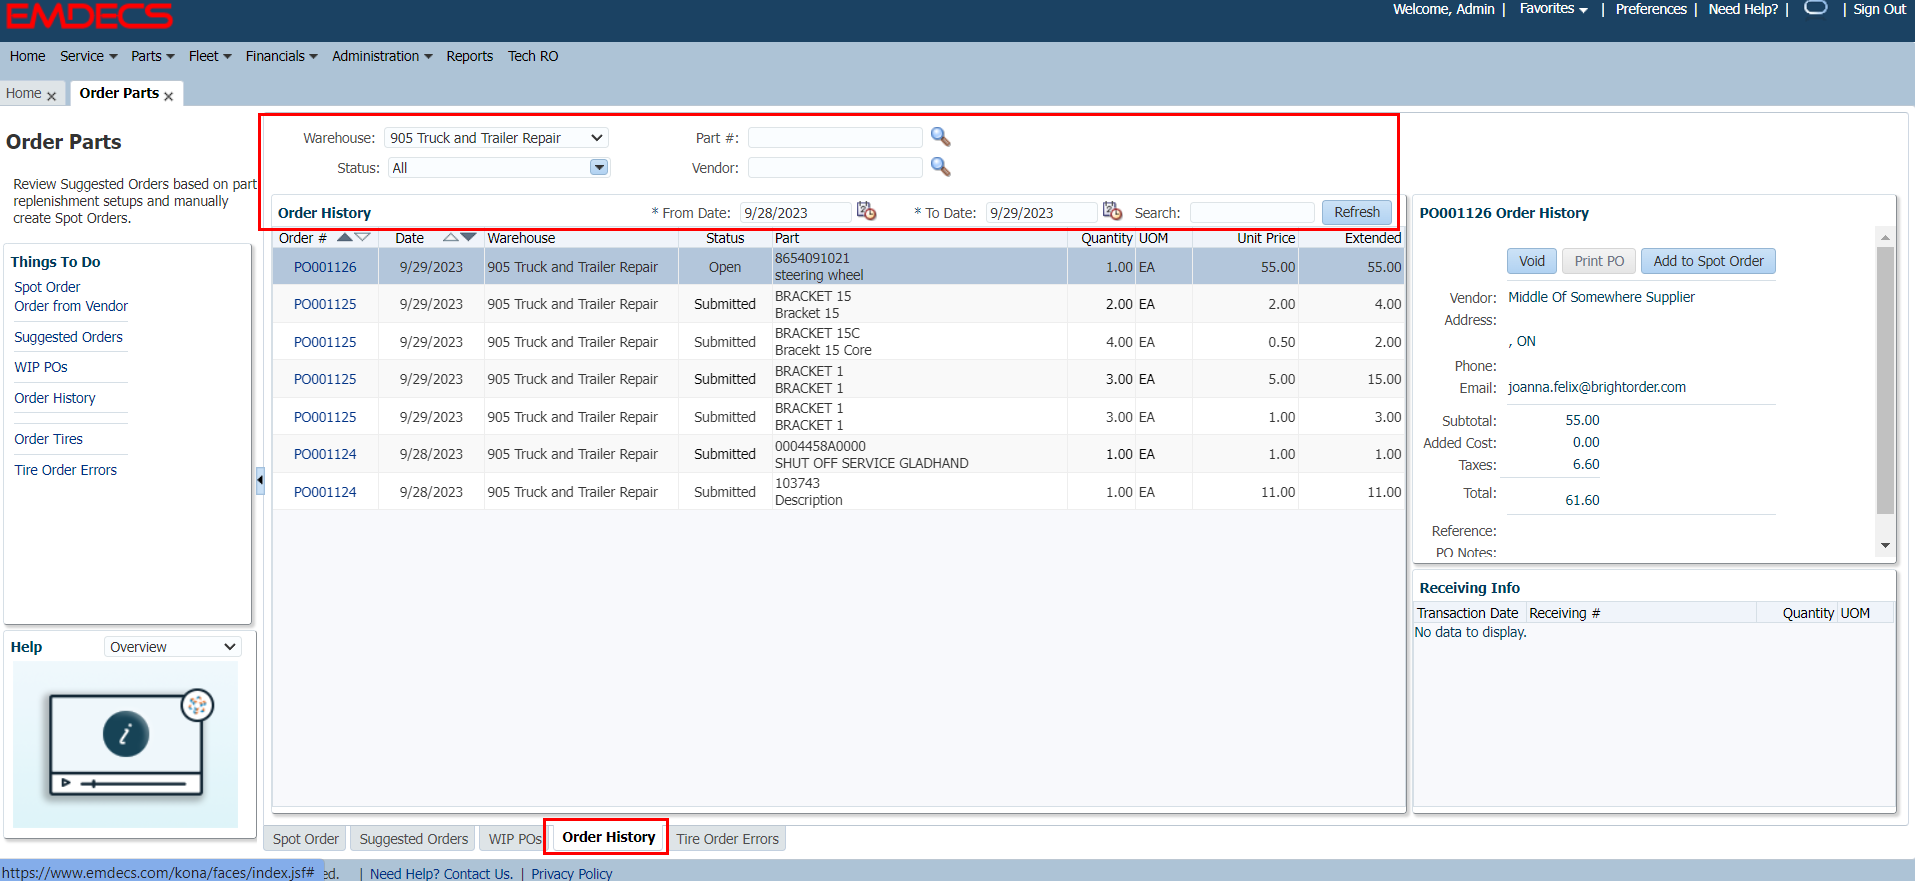Image resolution: width=1915 pixels, height=881 pixels.
Task: Switch to Tire Order Errors bottom tab
Action: [727, 839]
